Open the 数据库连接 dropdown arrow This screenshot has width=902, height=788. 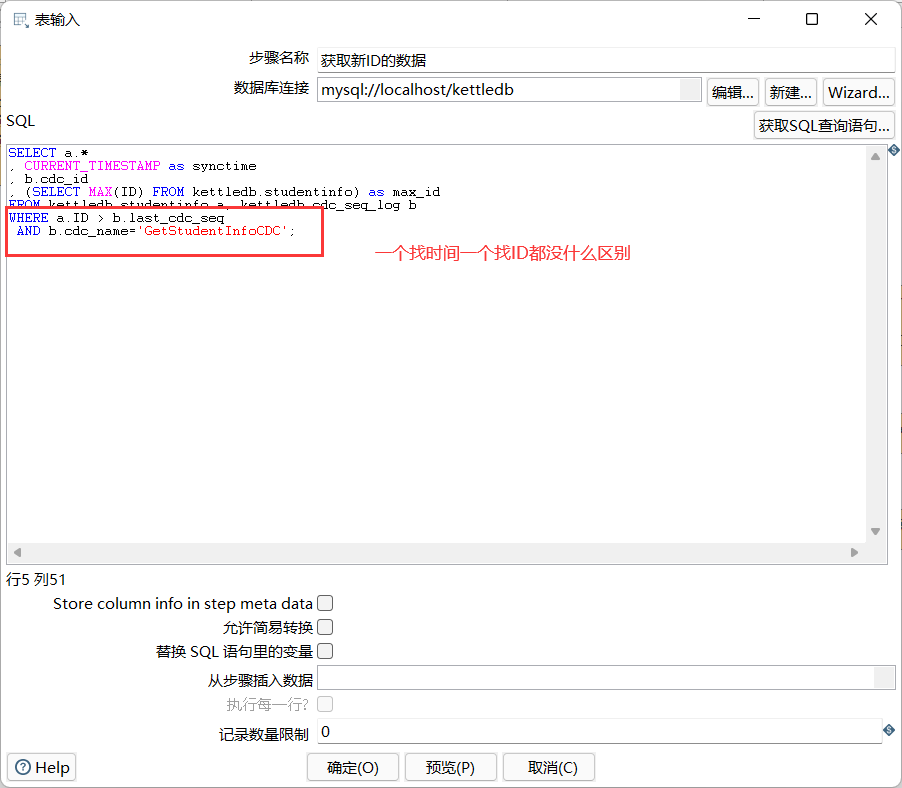[x=690, y=90]
